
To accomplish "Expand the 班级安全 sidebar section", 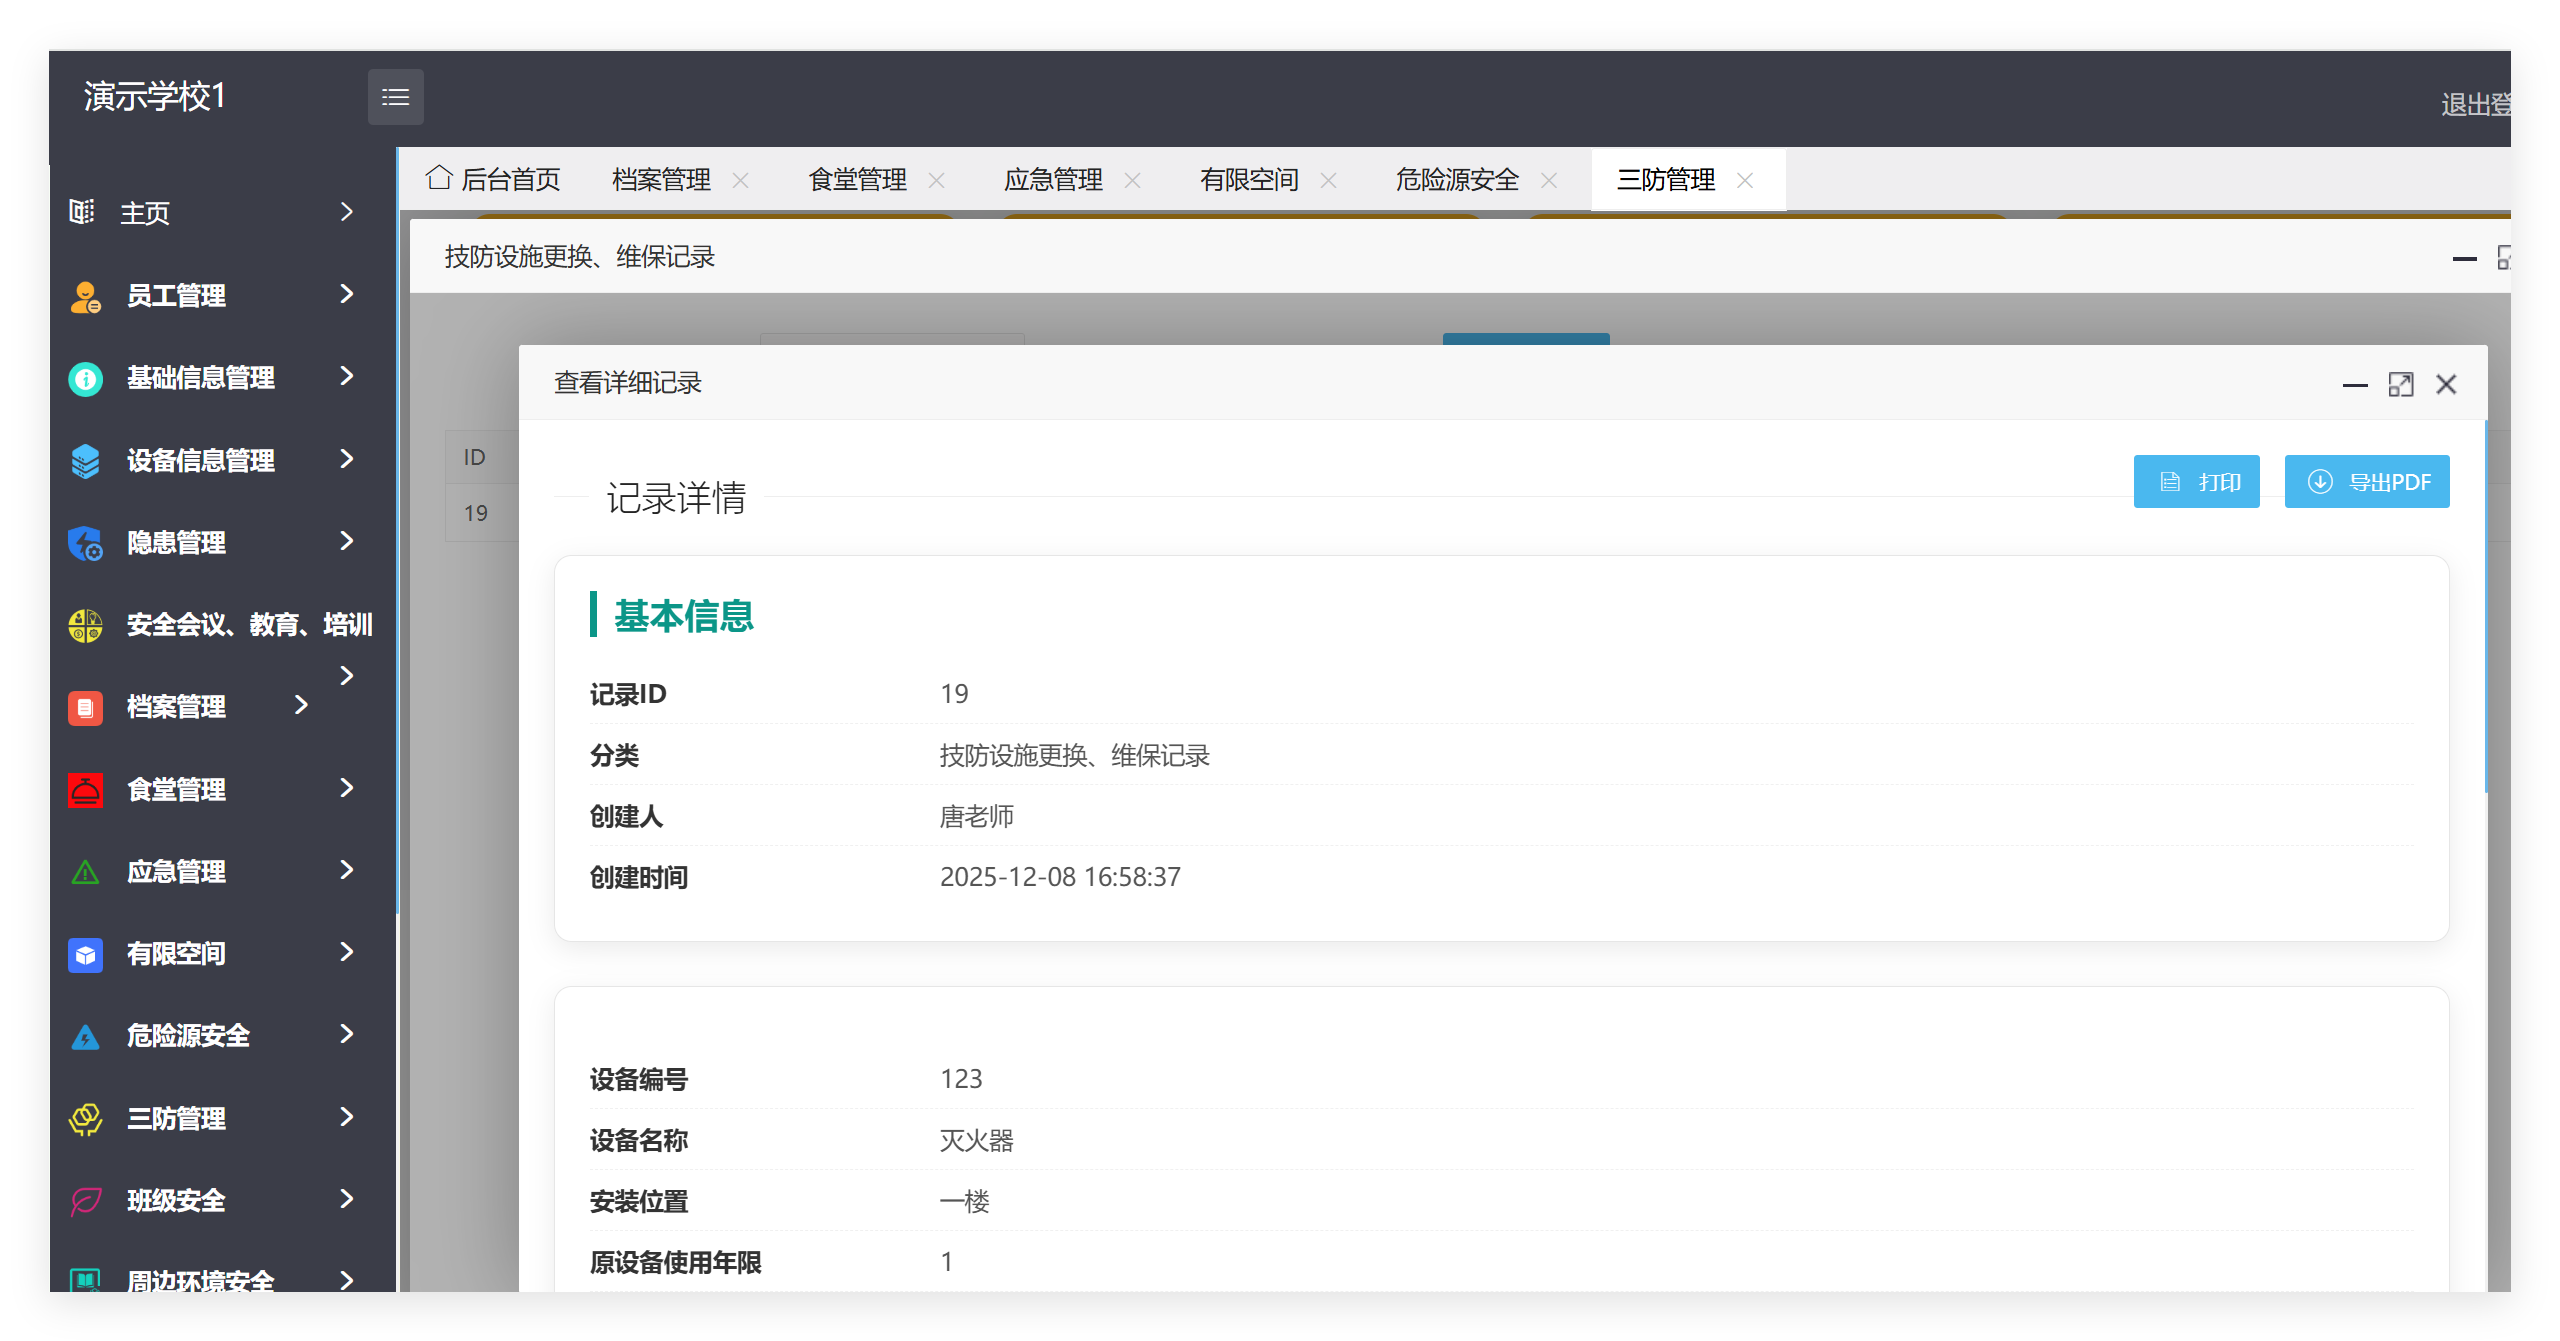I will click(x=345, y=1200).
